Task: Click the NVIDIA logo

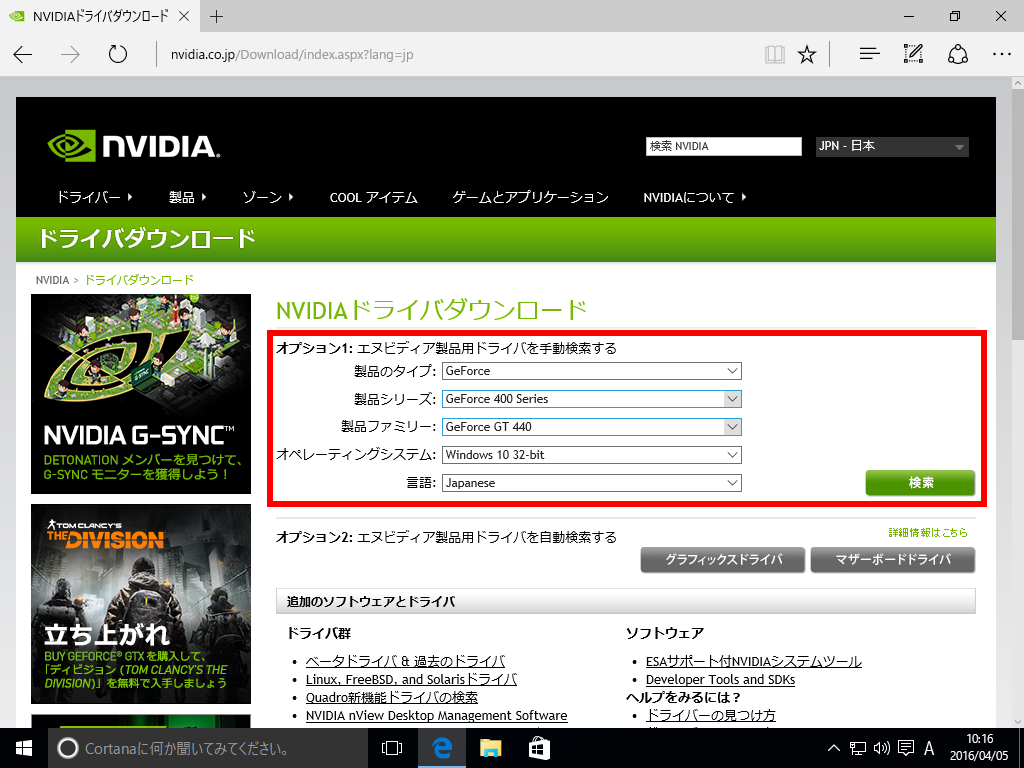Action: coord(132,146)
